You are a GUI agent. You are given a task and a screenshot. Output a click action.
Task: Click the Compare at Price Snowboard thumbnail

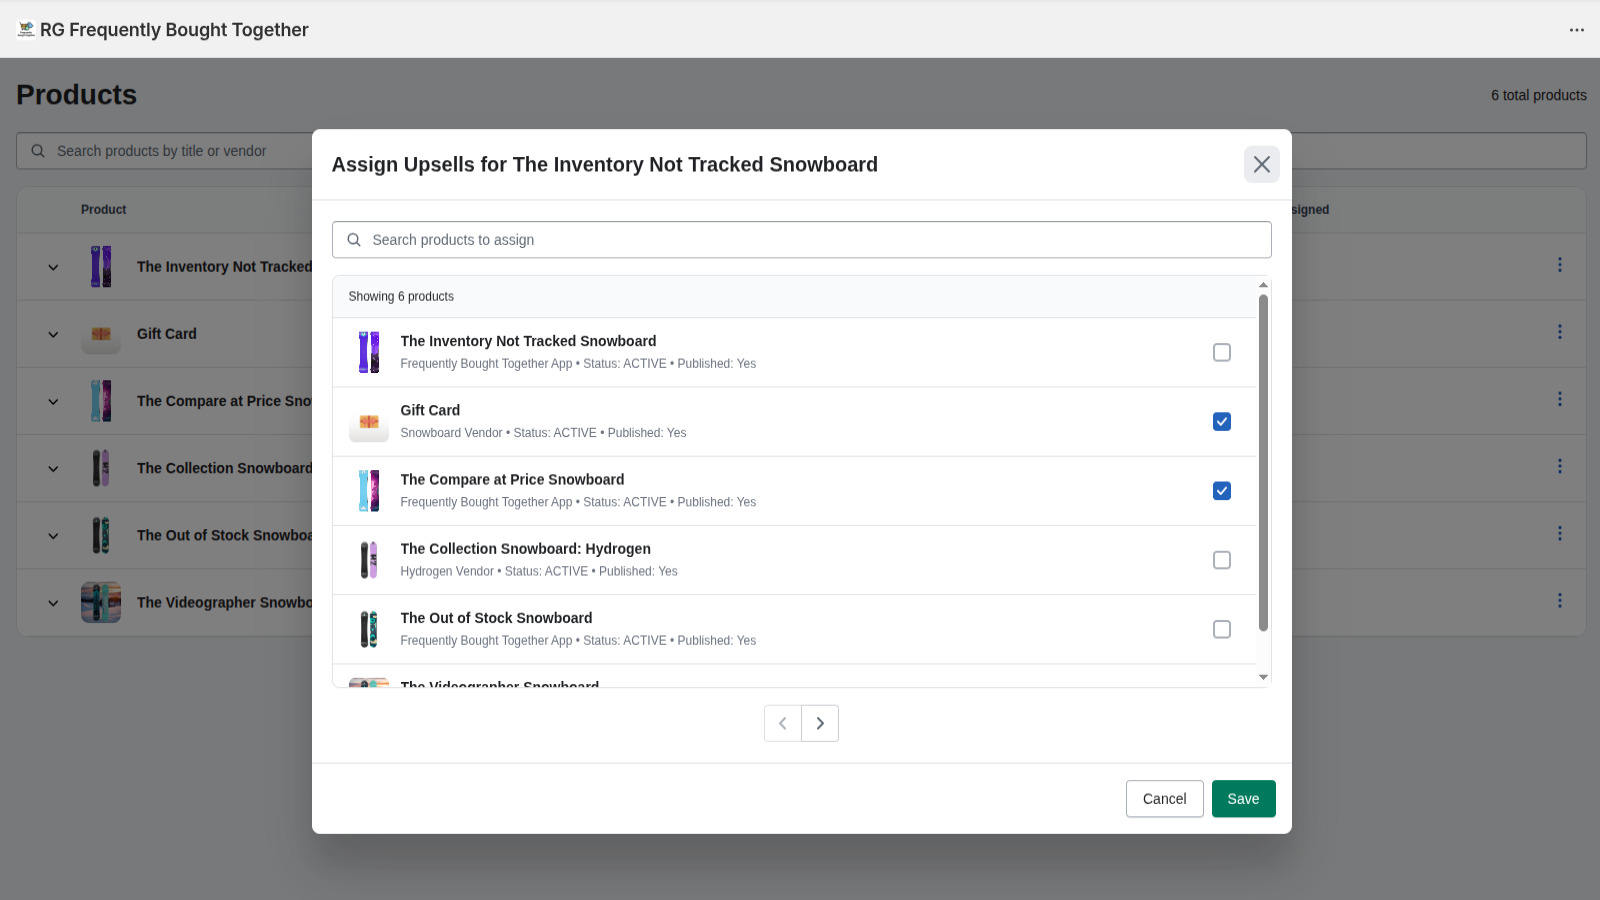point(369,490)
